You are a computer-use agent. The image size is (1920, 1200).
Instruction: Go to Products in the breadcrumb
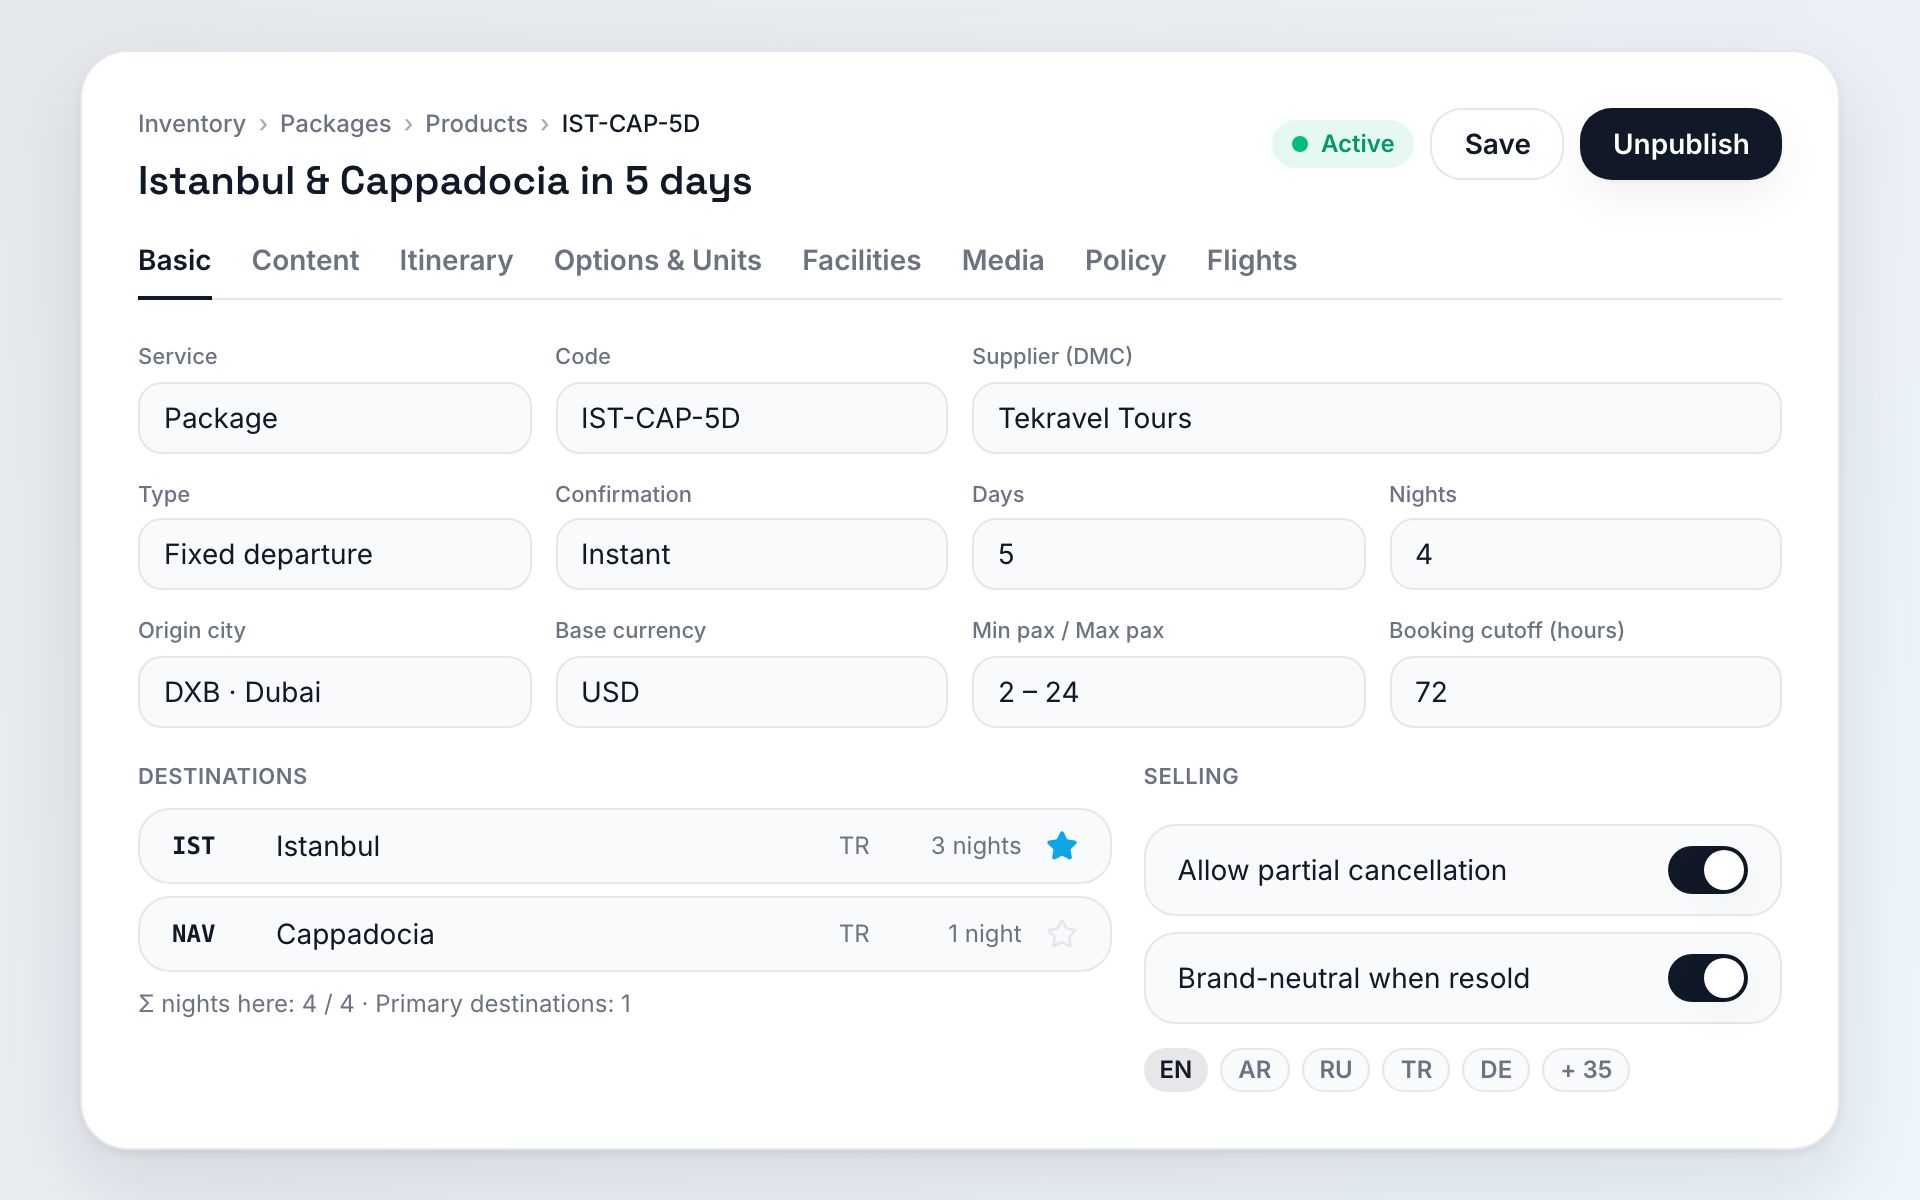click(x=476, y=124)
